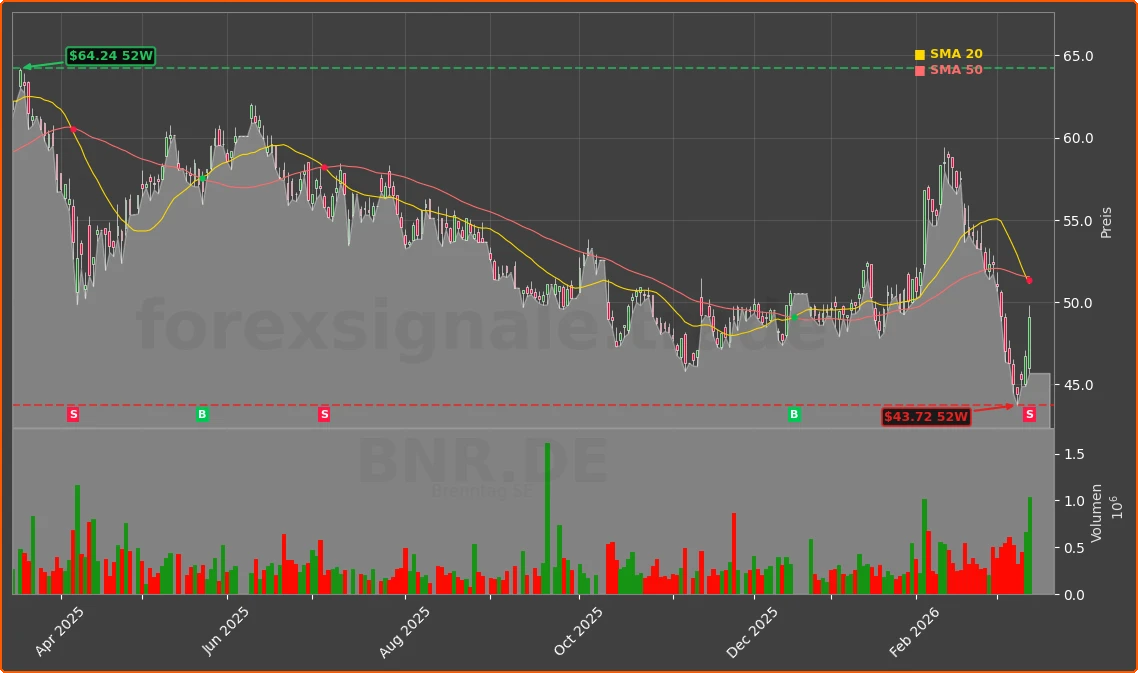Click the $43.72 52W low label
1138x673 pixels.
coord(926,414)
